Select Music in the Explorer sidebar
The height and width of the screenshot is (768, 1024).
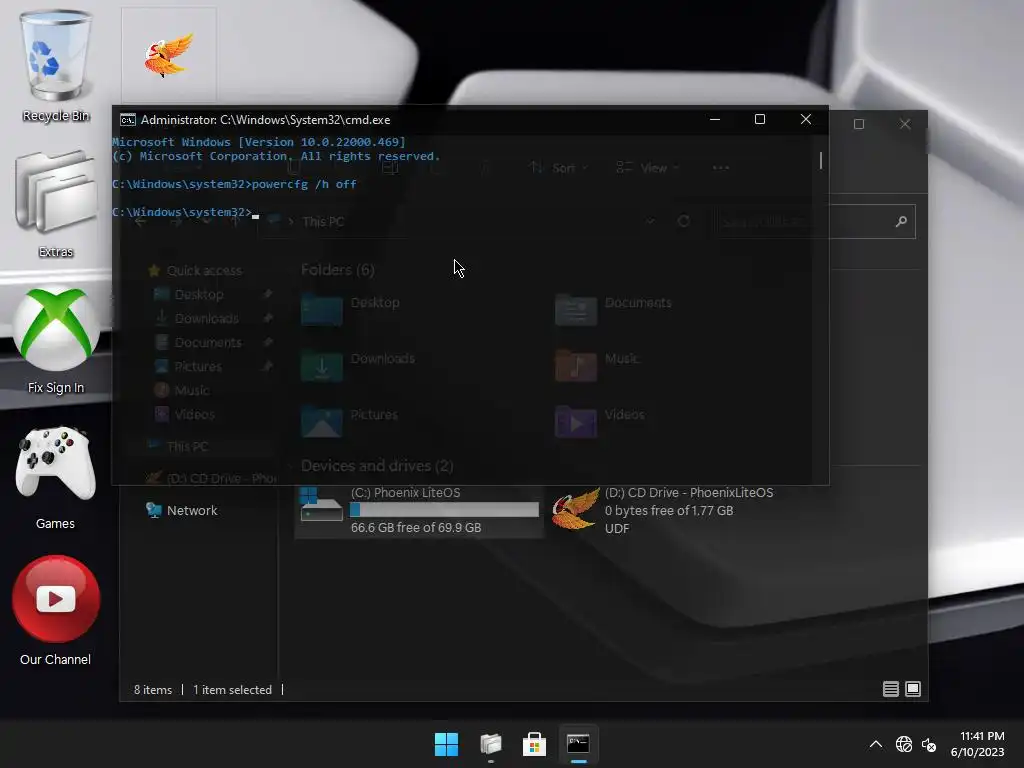pyautogui.click(x=191, y=391)
